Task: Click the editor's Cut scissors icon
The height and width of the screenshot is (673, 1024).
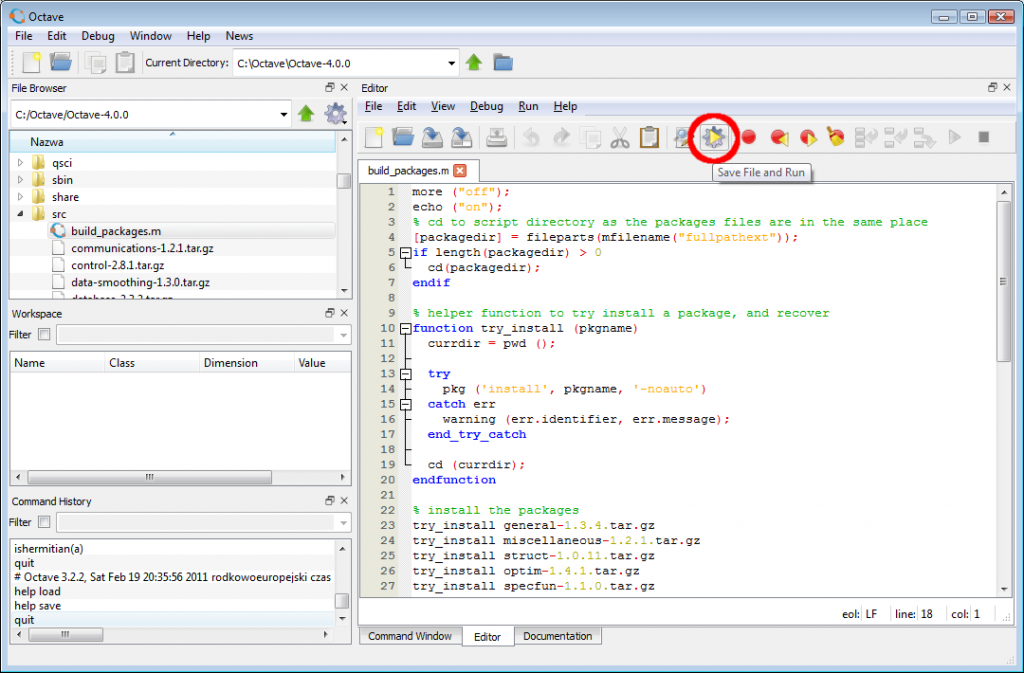Action: [620, 138]
